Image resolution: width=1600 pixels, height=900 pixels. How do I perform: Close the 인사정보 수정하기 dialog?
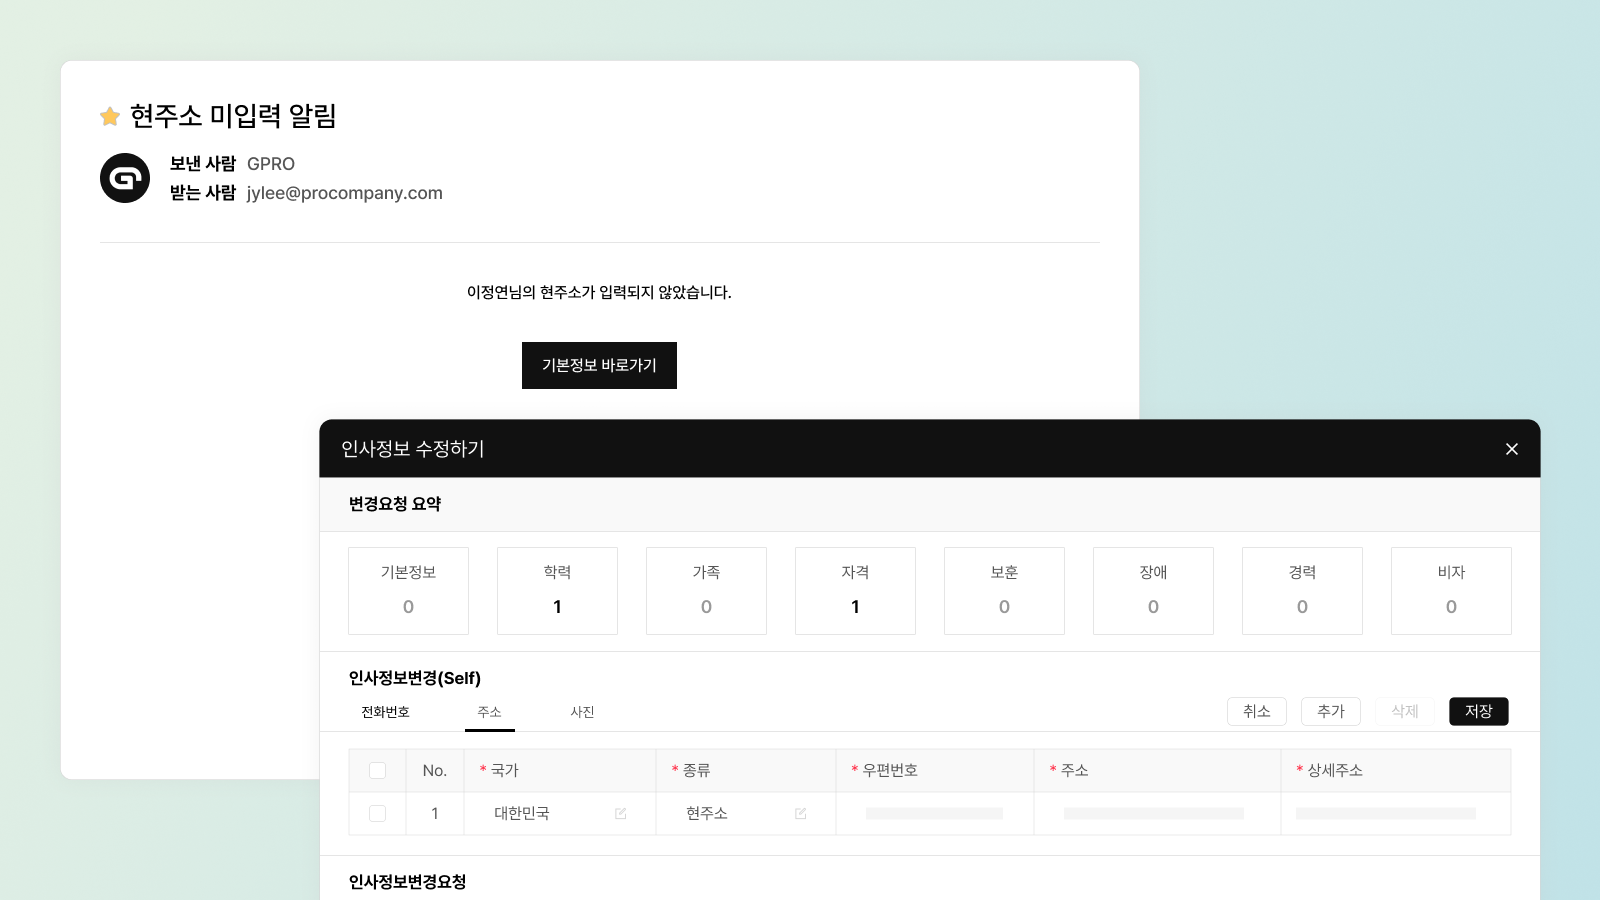pos(1512,449)
